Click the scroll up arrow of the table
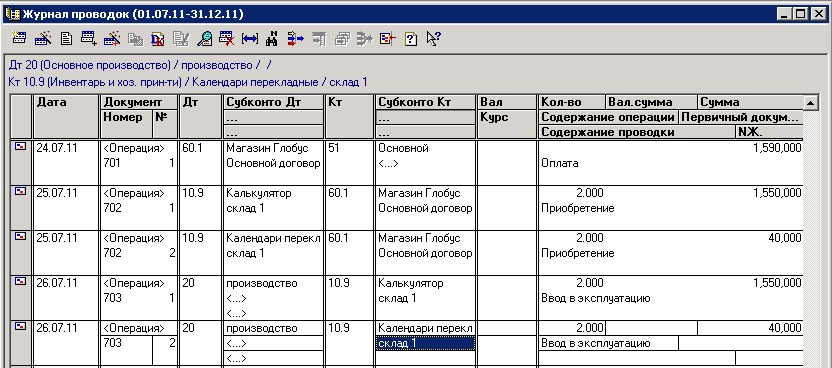The width and height of the screenshot is (832, 368). 810,102
